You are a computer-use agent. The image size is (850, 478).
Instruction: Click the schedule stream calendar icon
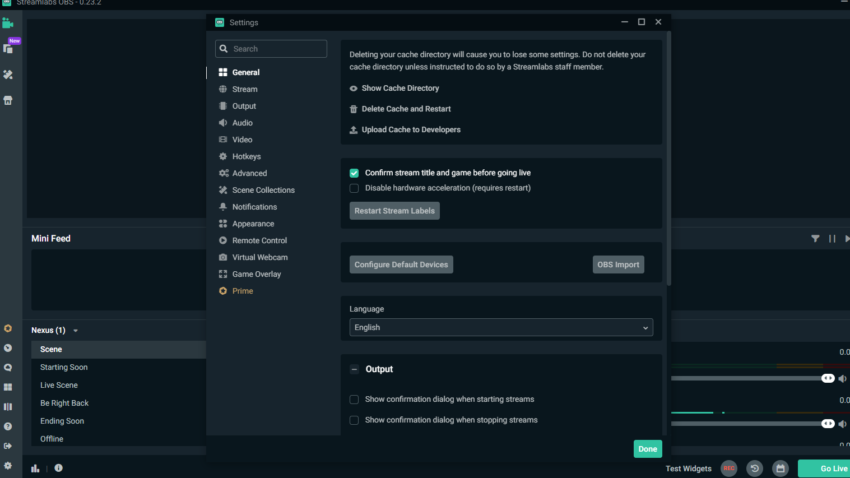[781, 468]
